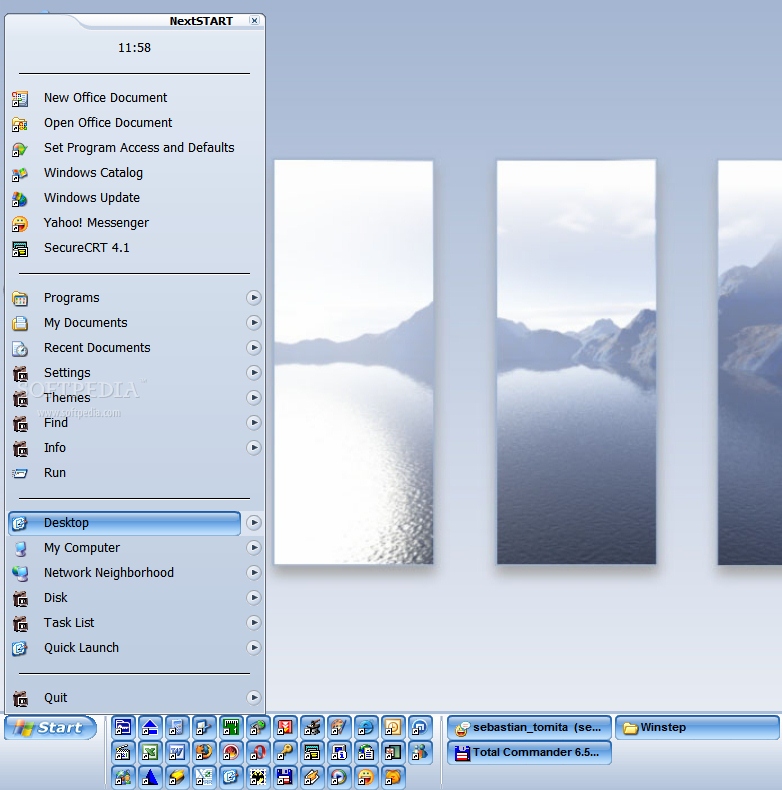Viewport: 782px width, 790px height.
Task: Launch the calculator shortcut icon
Action: point(177,727)
